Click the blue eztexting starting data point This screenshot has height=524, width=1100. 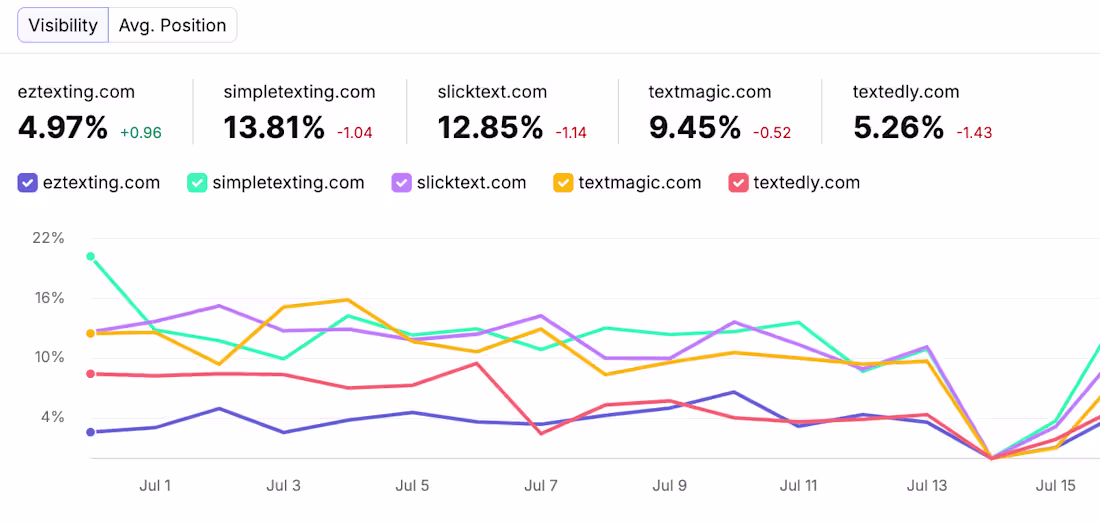coord(90,432)
